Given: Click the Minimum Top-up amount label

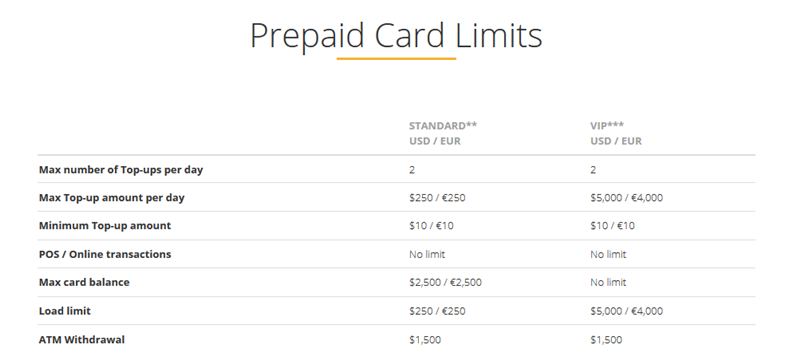Looking at the screenshot, I should click(x=105, y=225).
